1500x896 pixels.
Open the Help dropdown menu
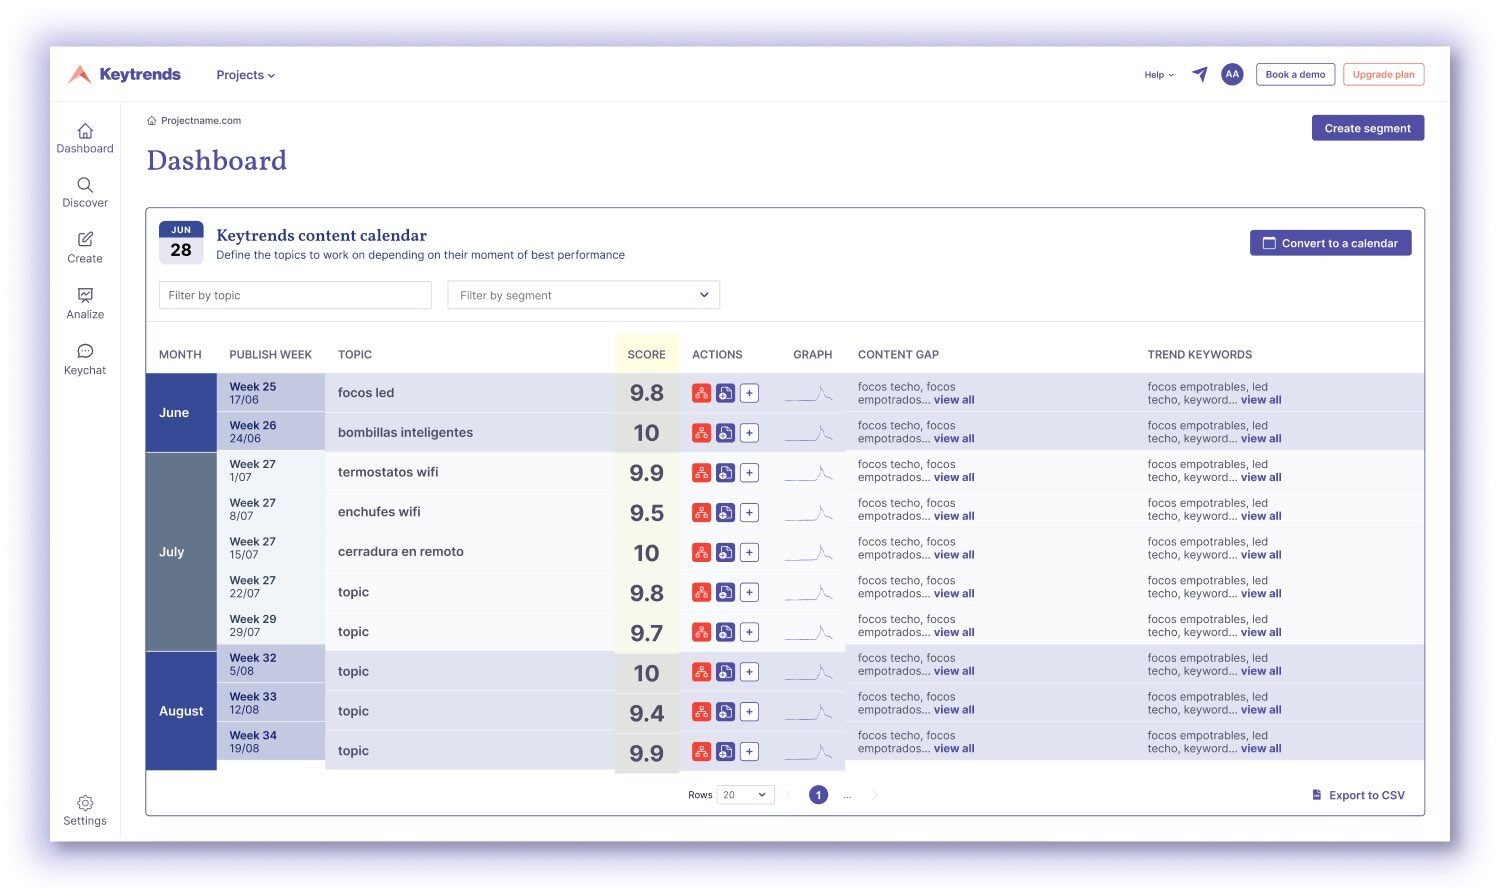1159,75
